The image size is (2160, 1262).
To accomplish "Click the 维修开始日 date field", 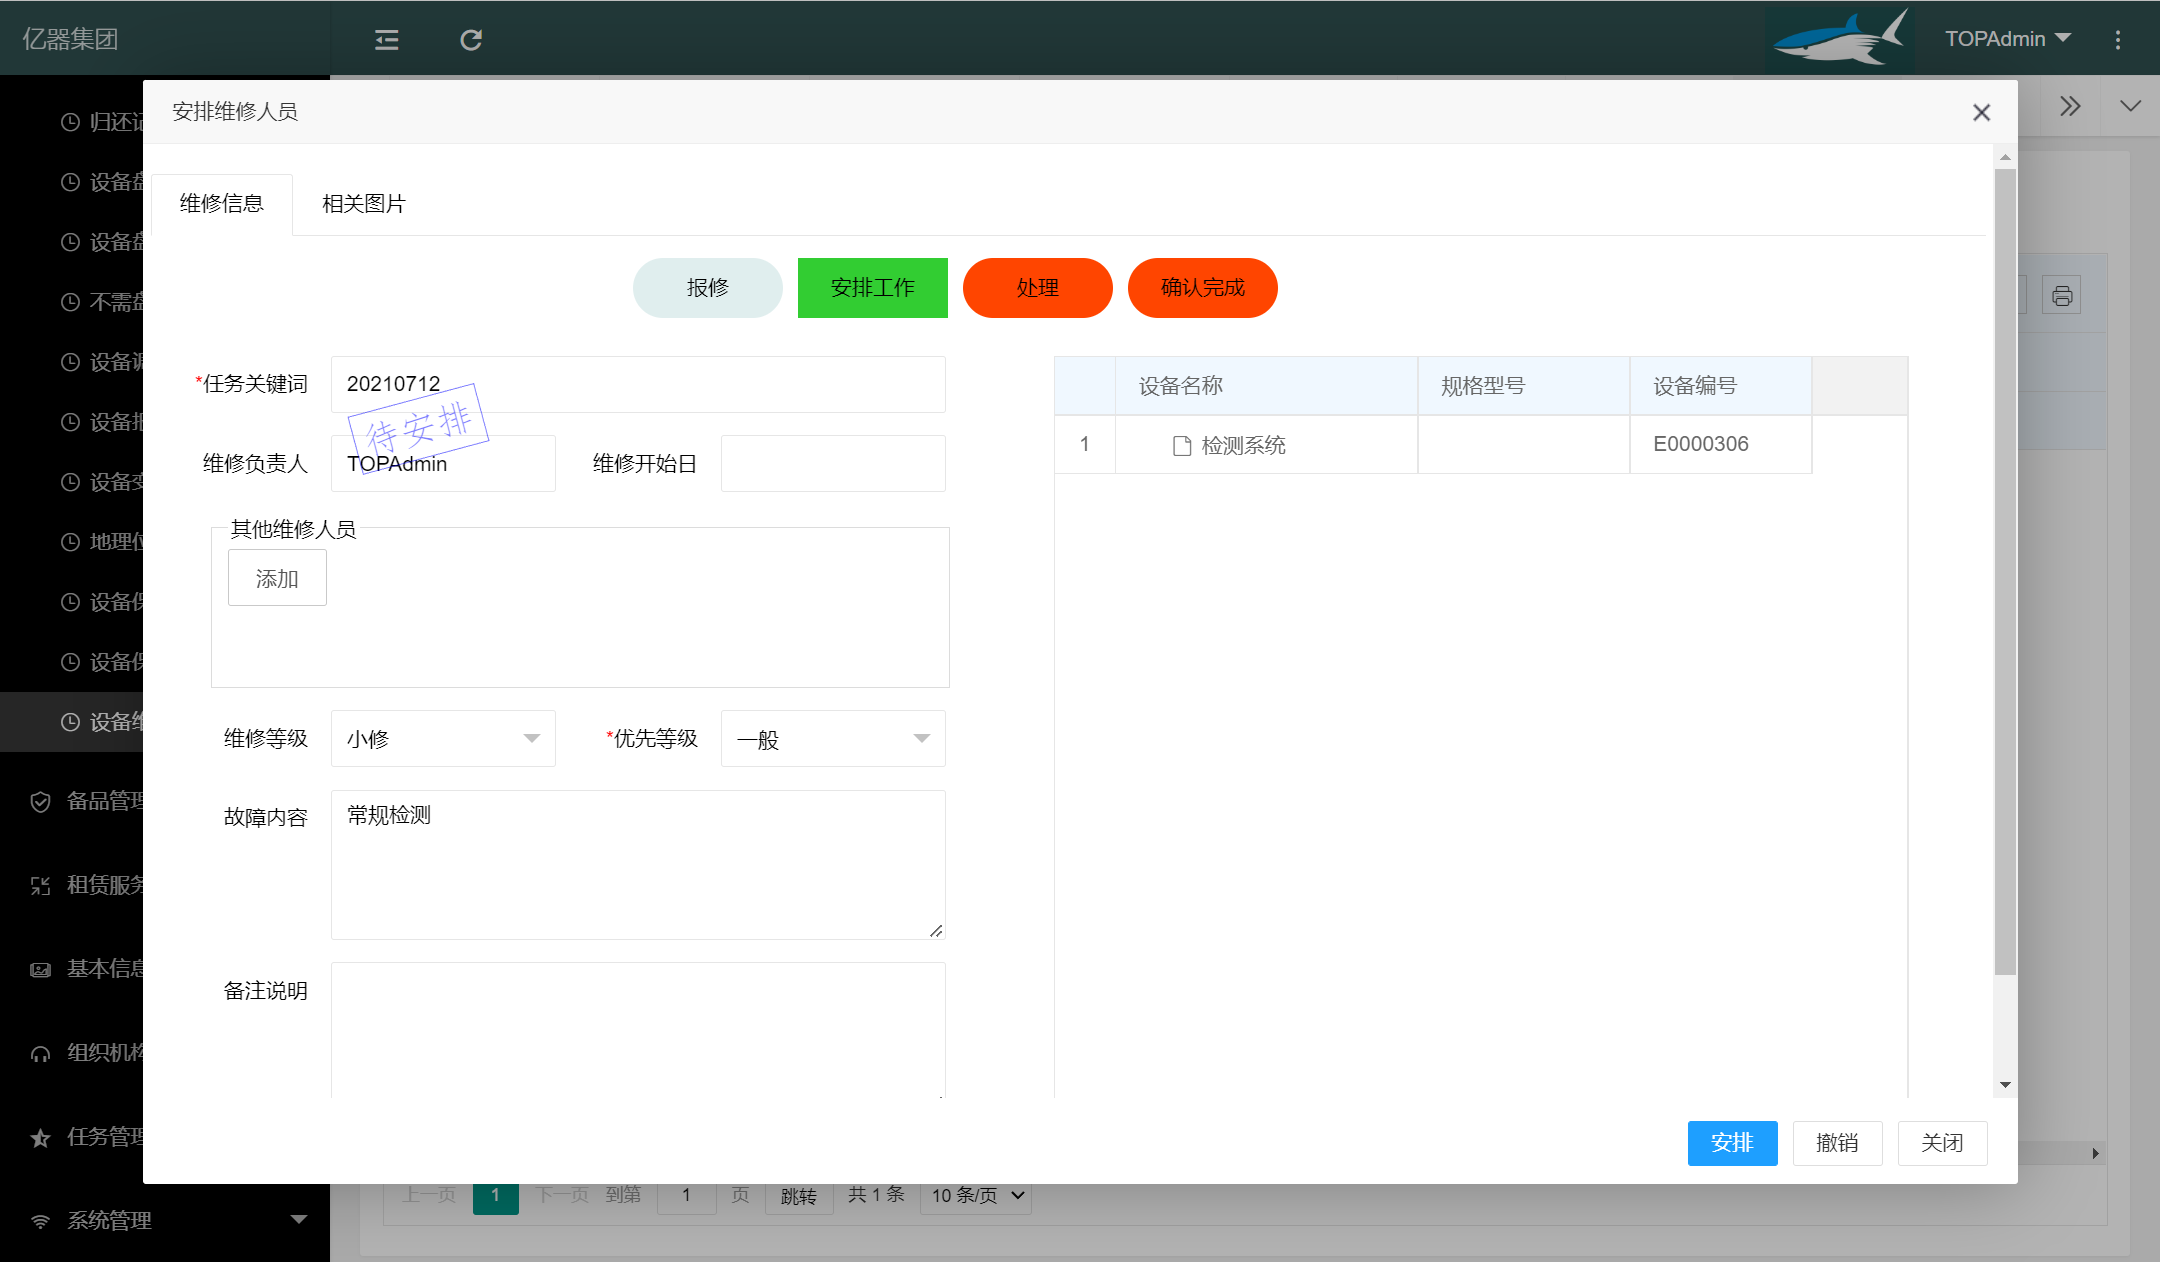I will (833, 463).
